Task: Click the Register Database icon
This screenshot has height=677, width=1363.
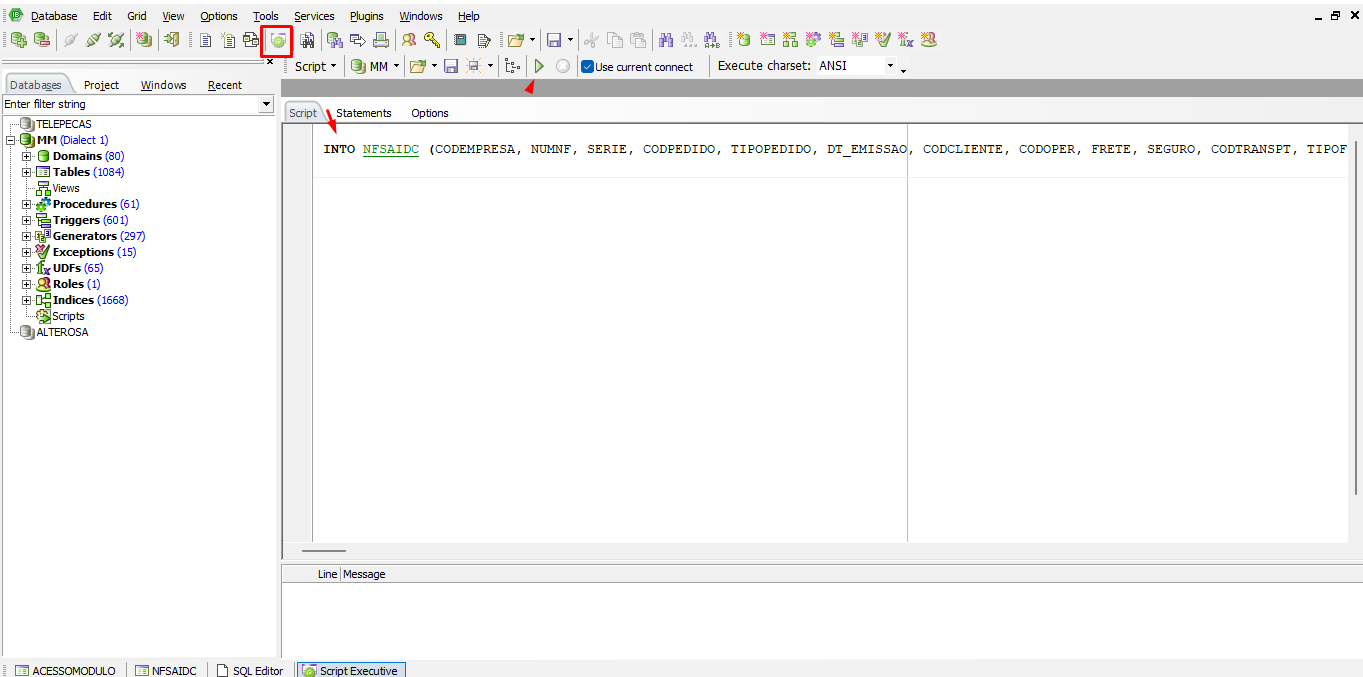Action: (x=18, y=40)
